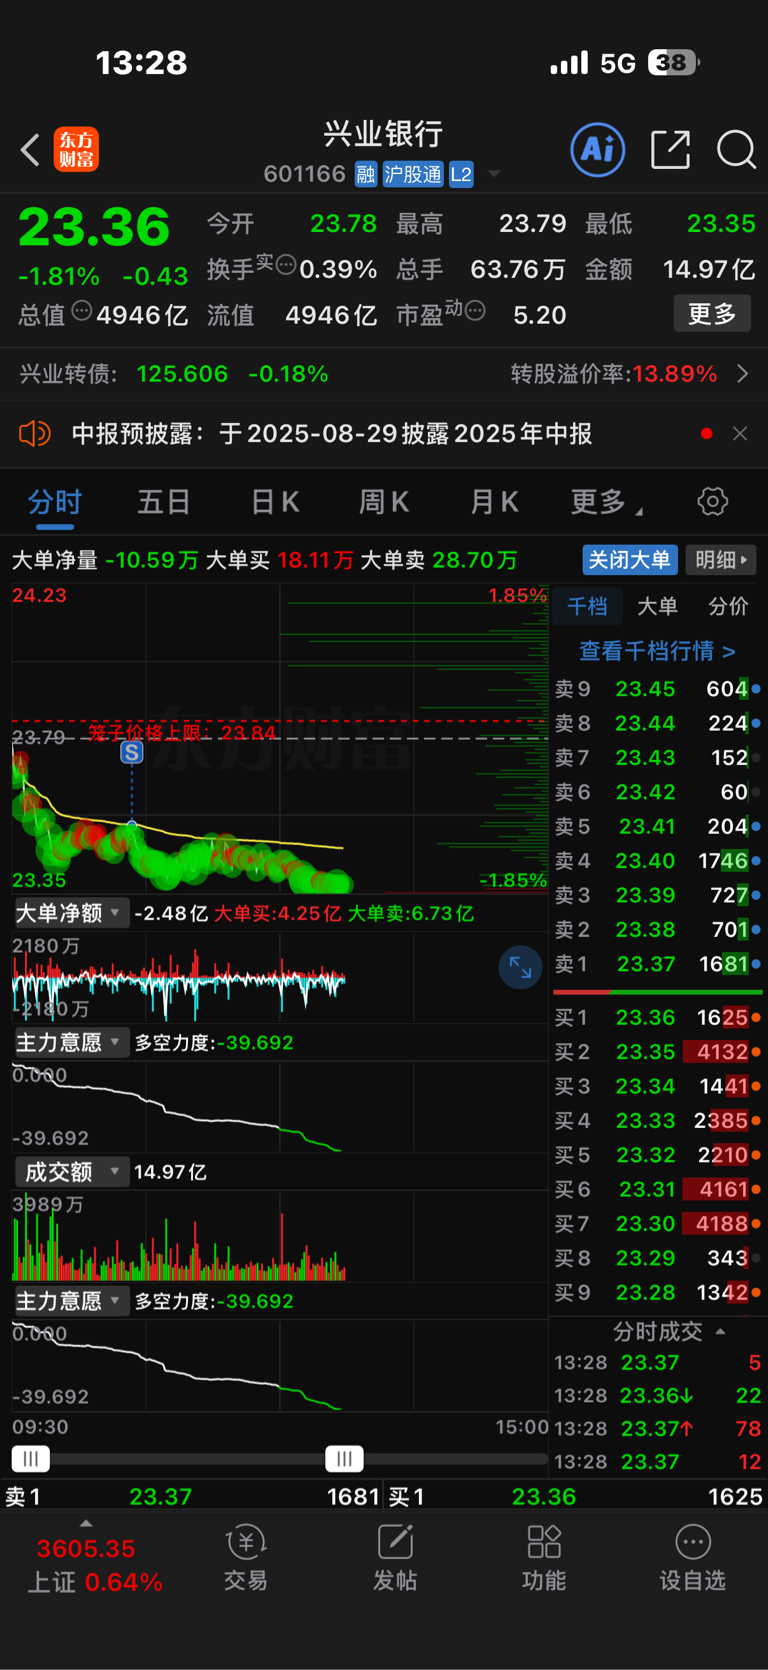The height and width of the screenshot is (1670, 768).
Task: Tap the right time range slider handle
Action: click(x=344, y=1459)
